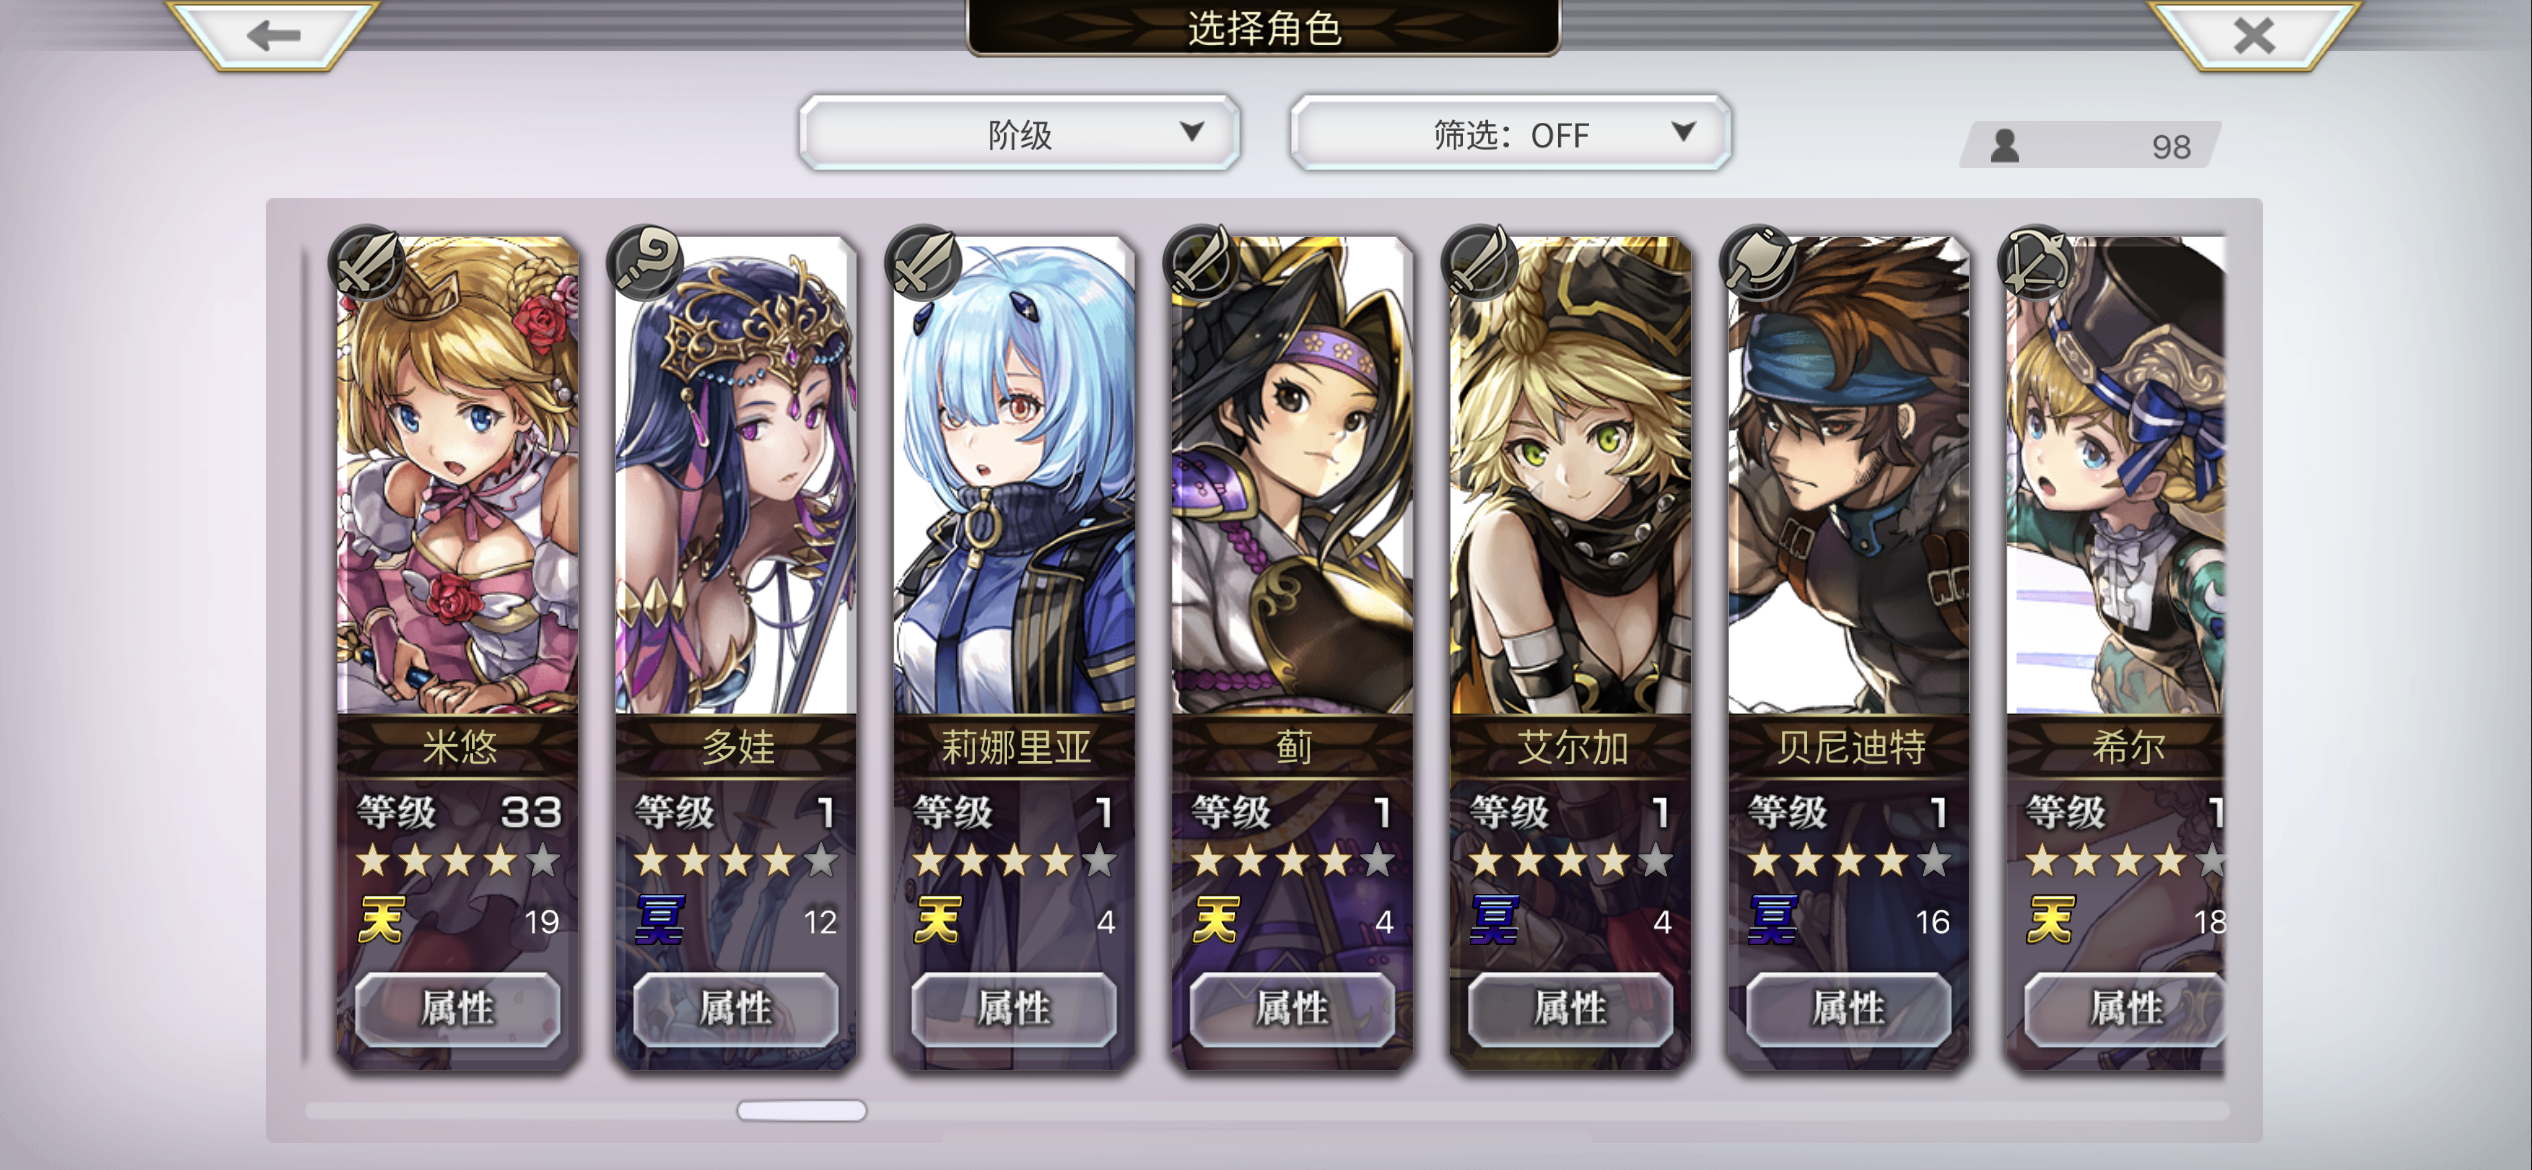This screenshot has height=1170, width=2532.
Task: Open the 阶级 sort dropdown
Action: tap(1019, 133)
